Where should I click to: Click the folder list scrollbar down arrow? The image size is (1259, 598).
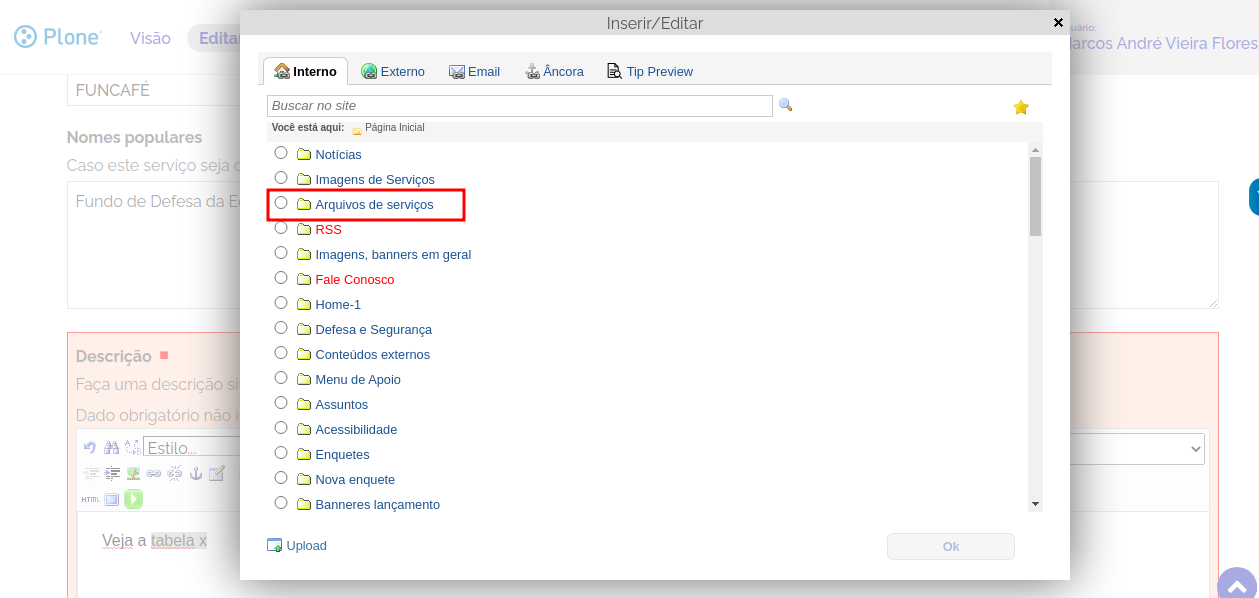coord(1035,504)
